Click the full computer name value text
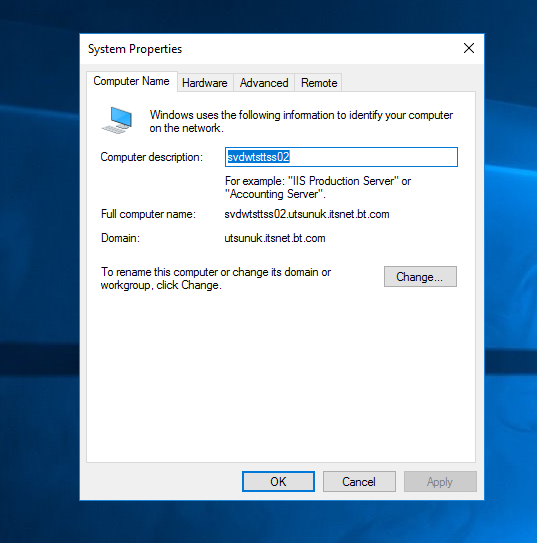This screenshot has height=543, width=537. point(307,214)
